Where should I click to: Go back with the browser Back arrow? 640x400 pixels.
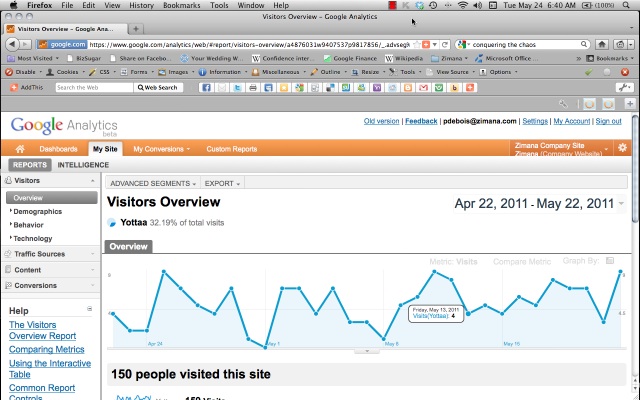click(x=12, y=44)
